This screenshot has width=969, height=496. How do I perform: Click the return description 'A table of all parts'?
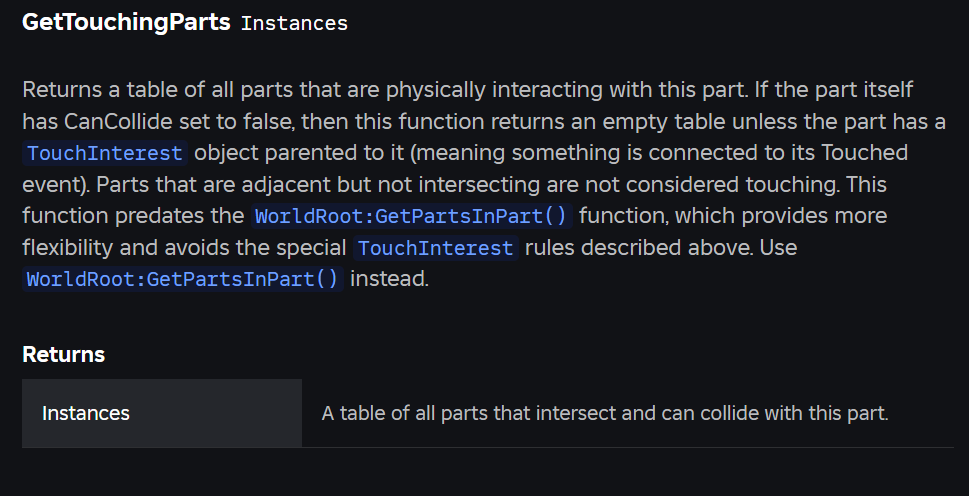605,413
